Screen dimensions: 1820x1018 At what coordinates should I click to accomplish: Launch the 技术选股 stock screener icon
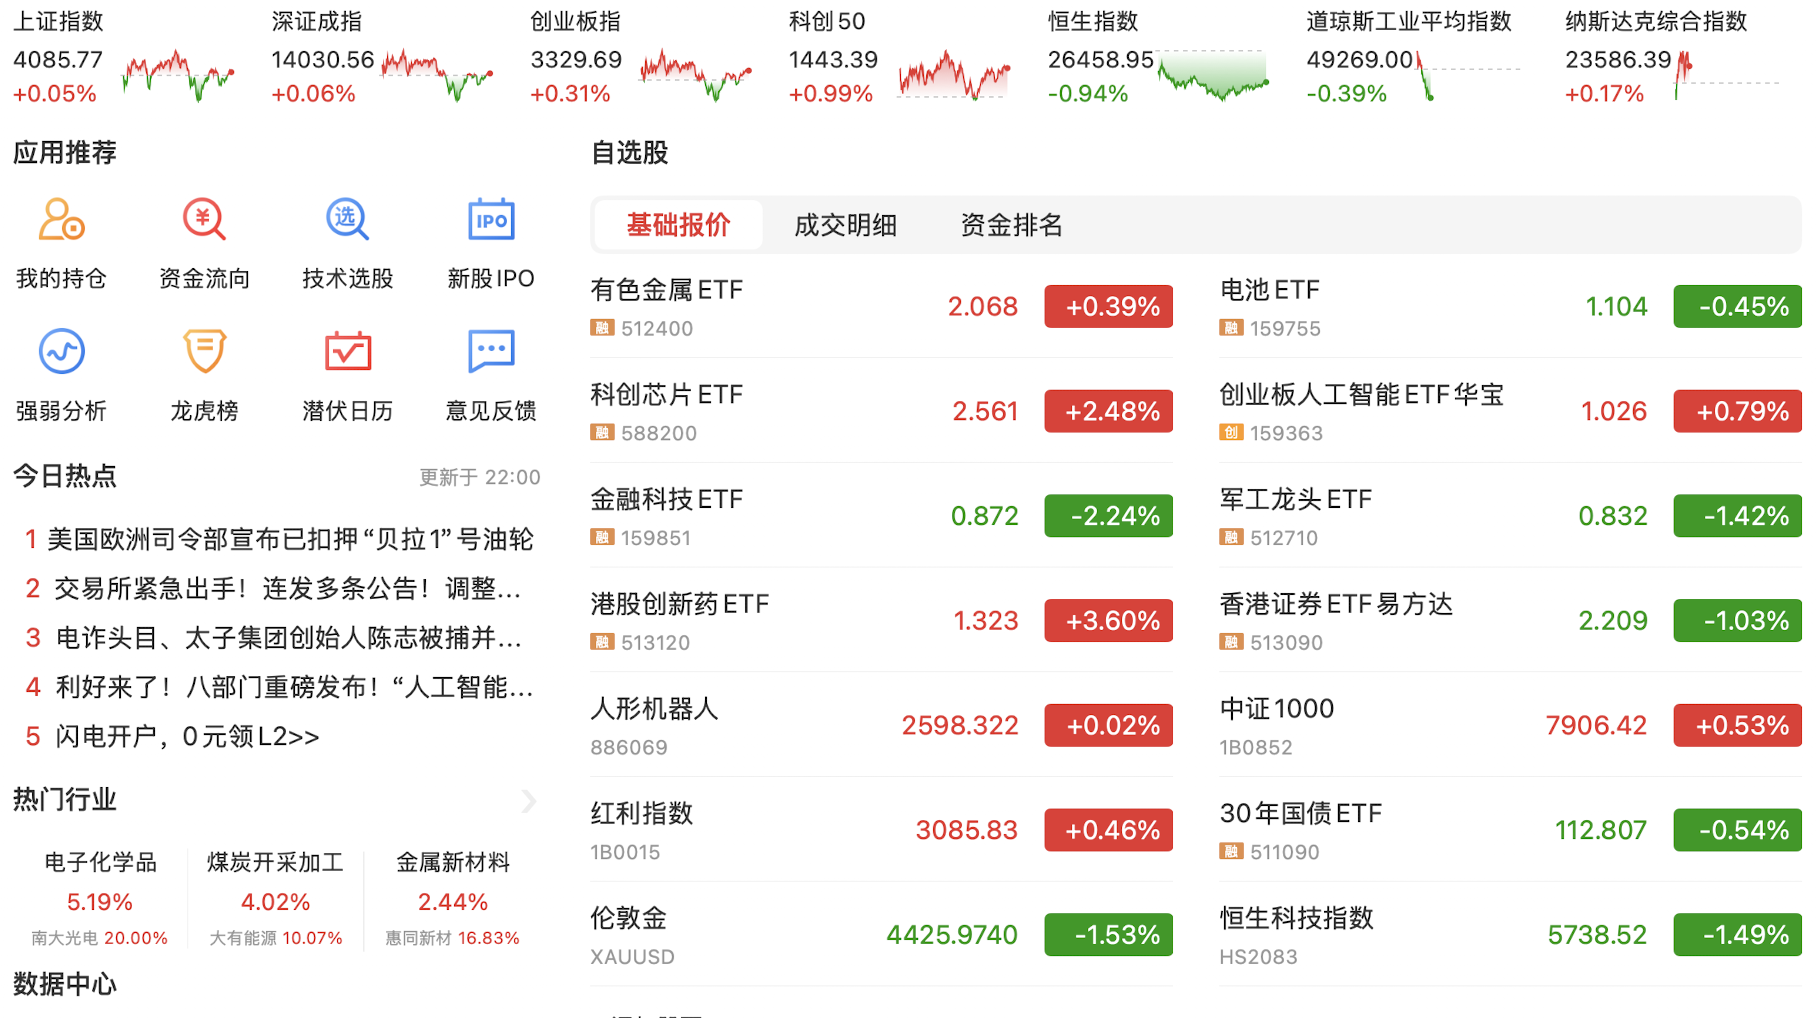pyautogui.click(x=347, y=221)
